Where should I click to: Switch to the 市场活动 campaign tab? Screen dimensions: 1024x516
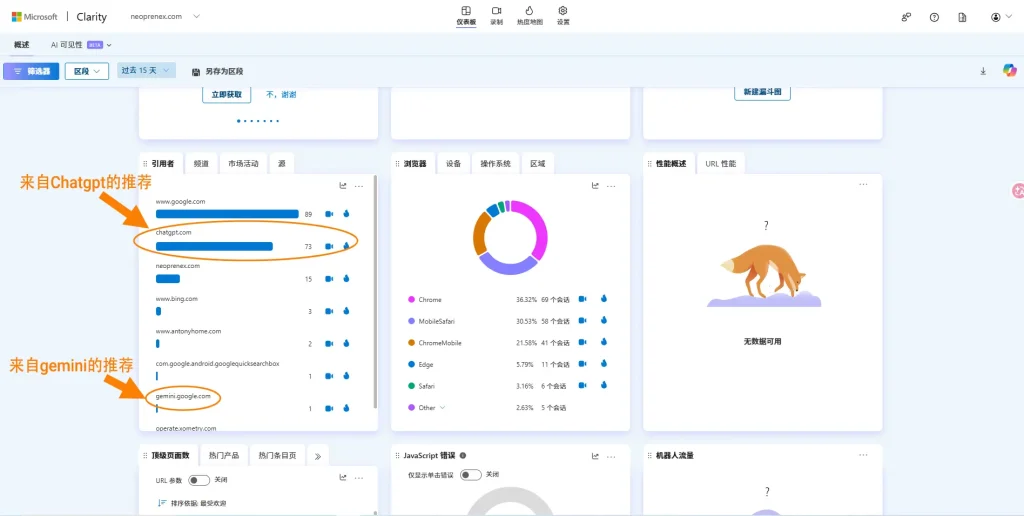coord(244,164)
